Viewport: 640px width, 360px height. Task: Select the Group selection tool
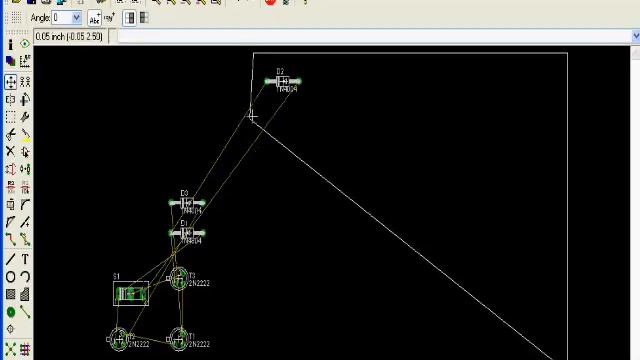point(10,117)
